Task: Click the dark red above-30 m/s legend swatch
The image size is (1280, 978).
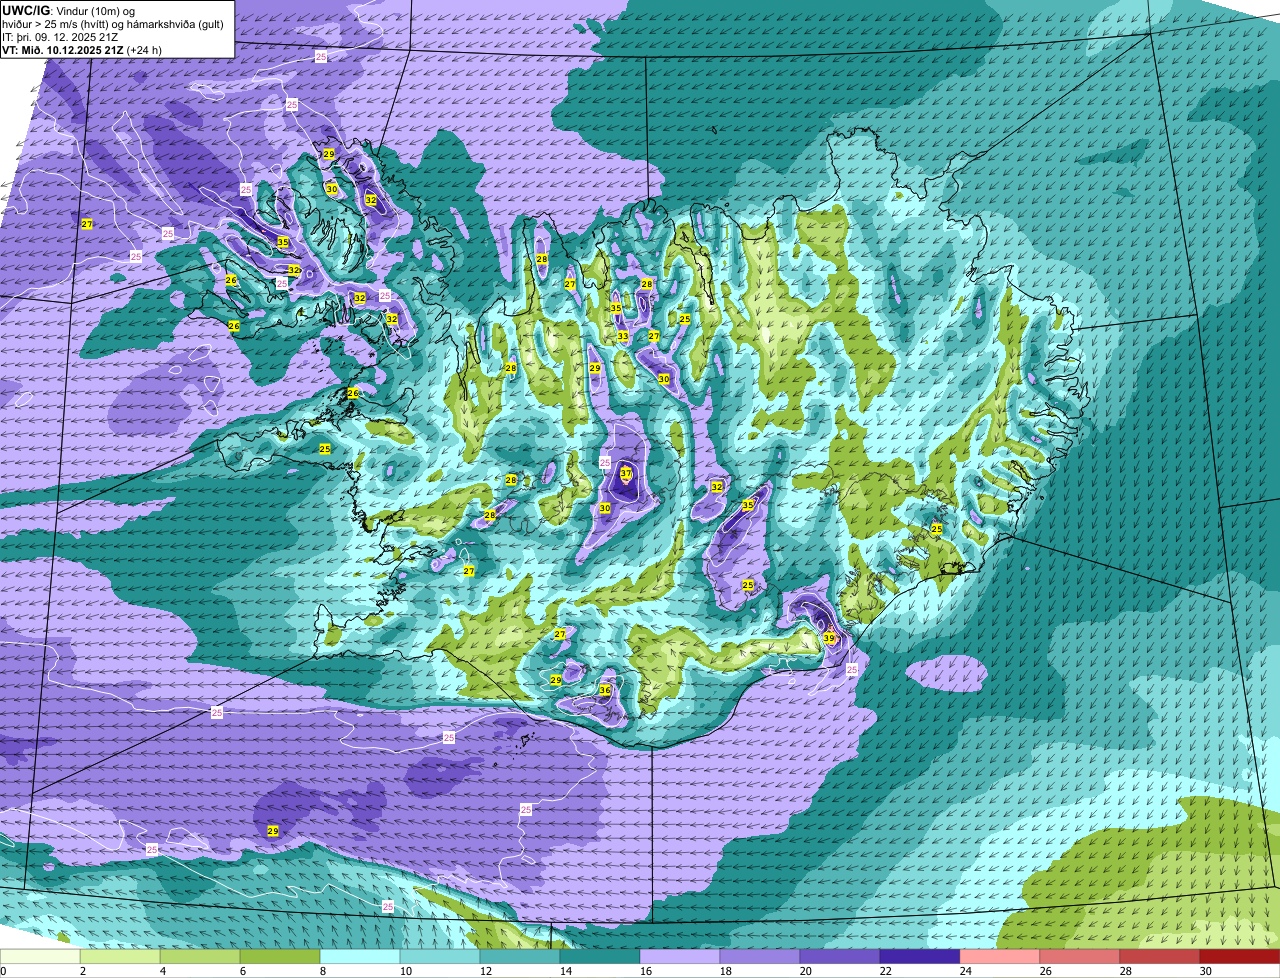Action: 1240,956
